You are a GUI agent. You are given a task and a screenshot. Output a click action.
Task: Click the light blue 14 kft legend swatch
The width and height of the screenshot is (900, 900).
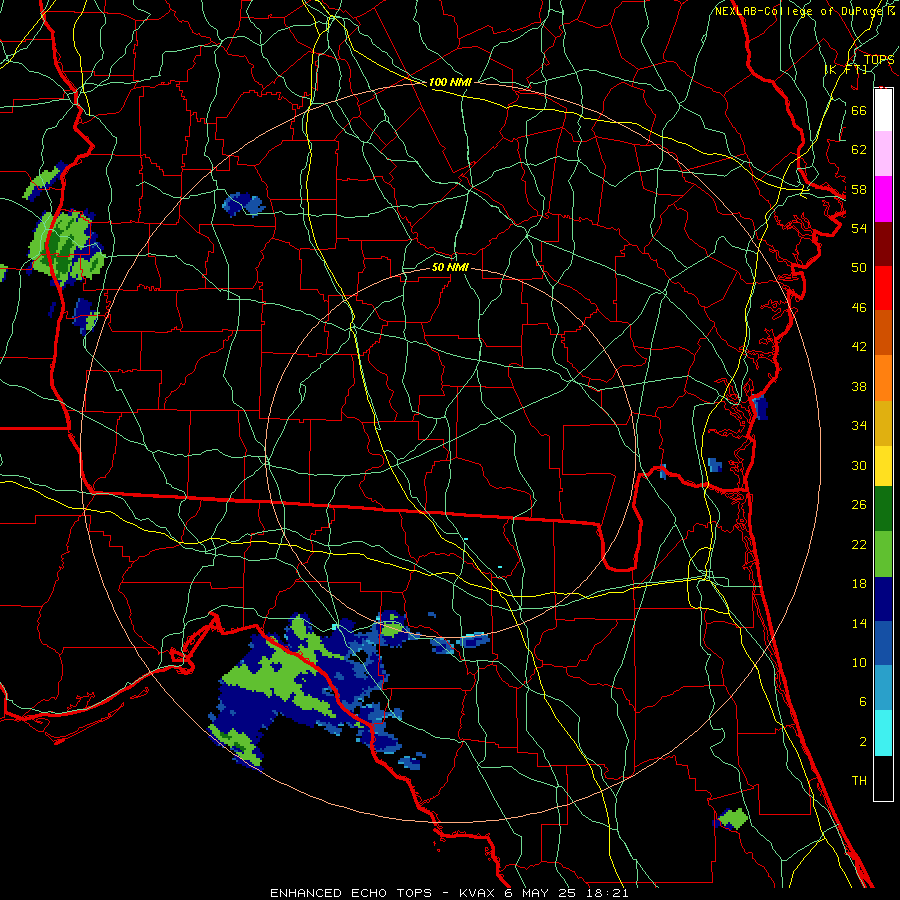click(883, 688)
